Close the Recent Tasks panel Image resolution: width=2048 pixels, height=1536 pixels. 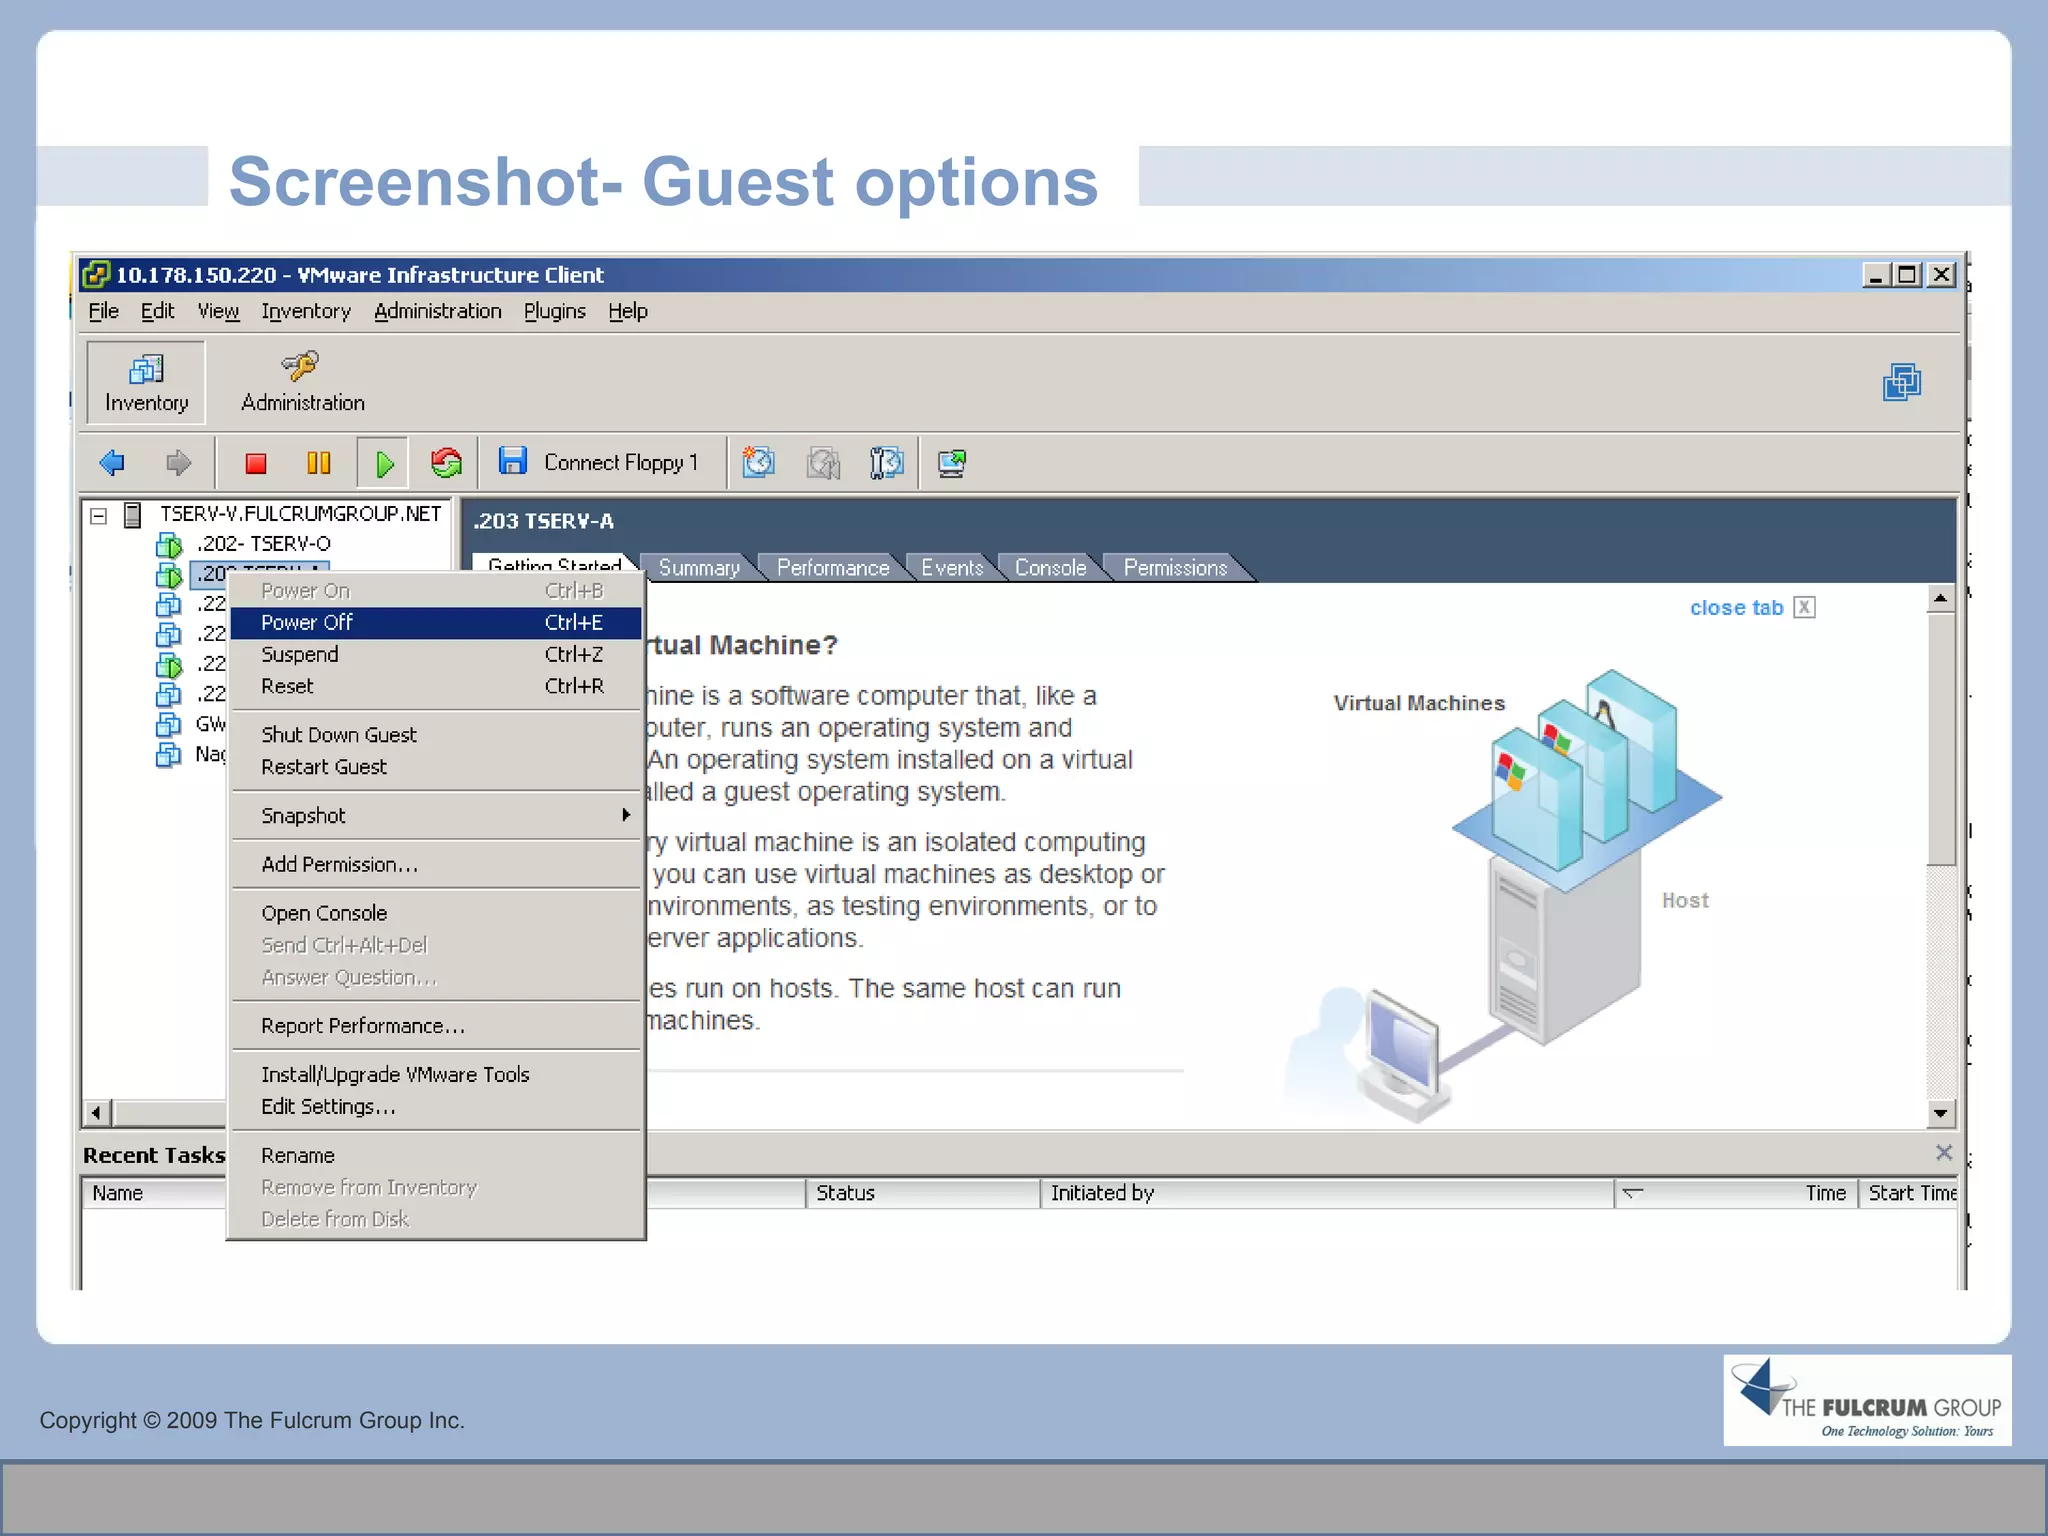(x=1943, y=1153)
